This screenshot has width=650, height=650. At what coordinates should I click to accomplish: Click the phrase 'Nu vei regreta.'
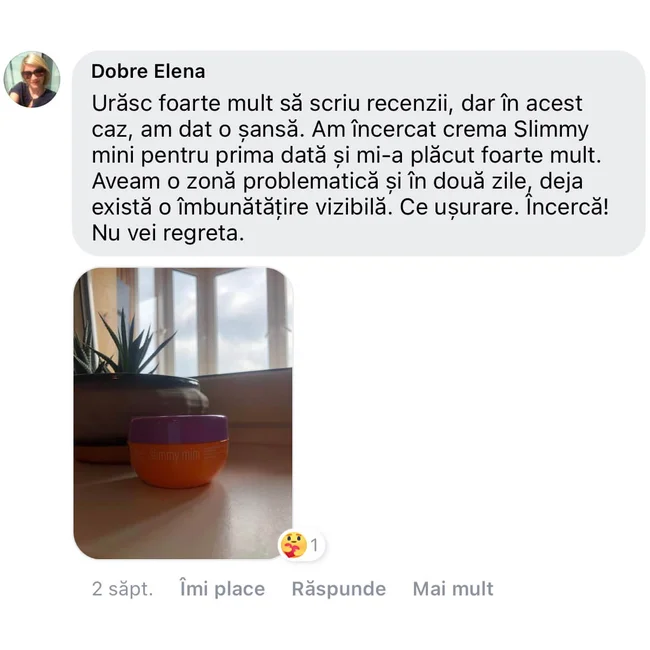coord(168,233)
